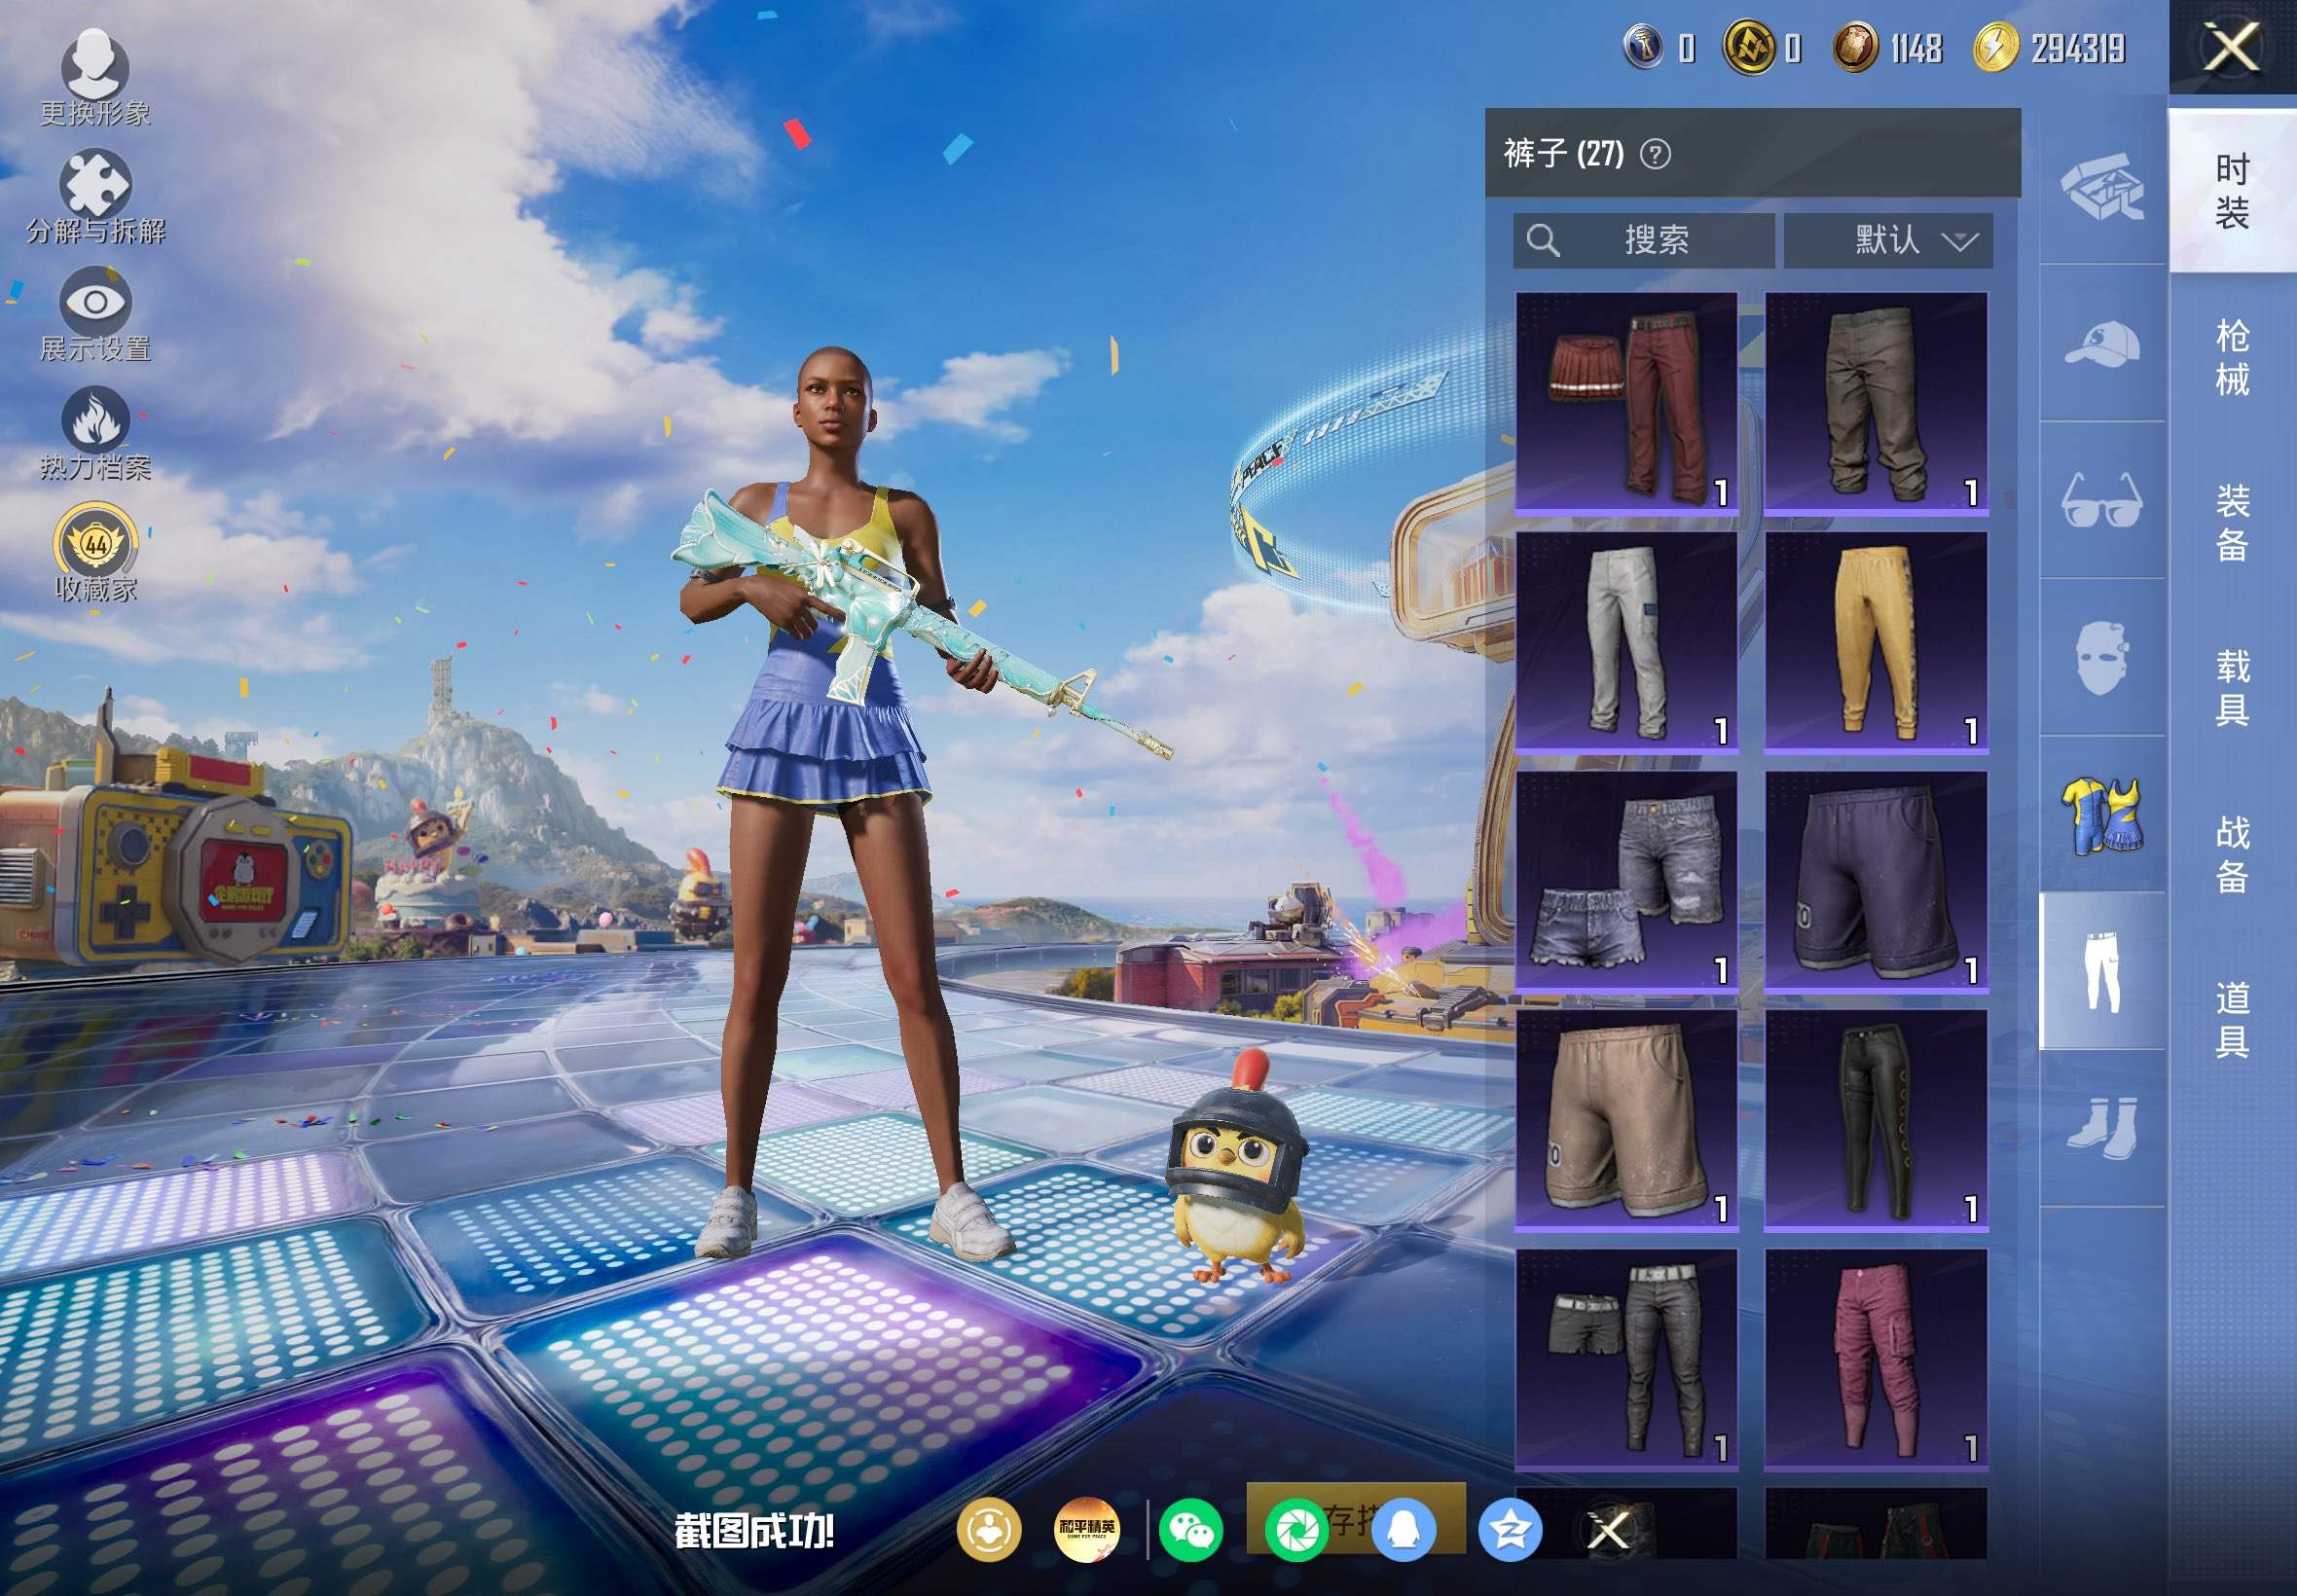This screenshot has width=2297, height=1596.
Task: Select the pink cargo pants item
Action: [x=1876, y=1360]
